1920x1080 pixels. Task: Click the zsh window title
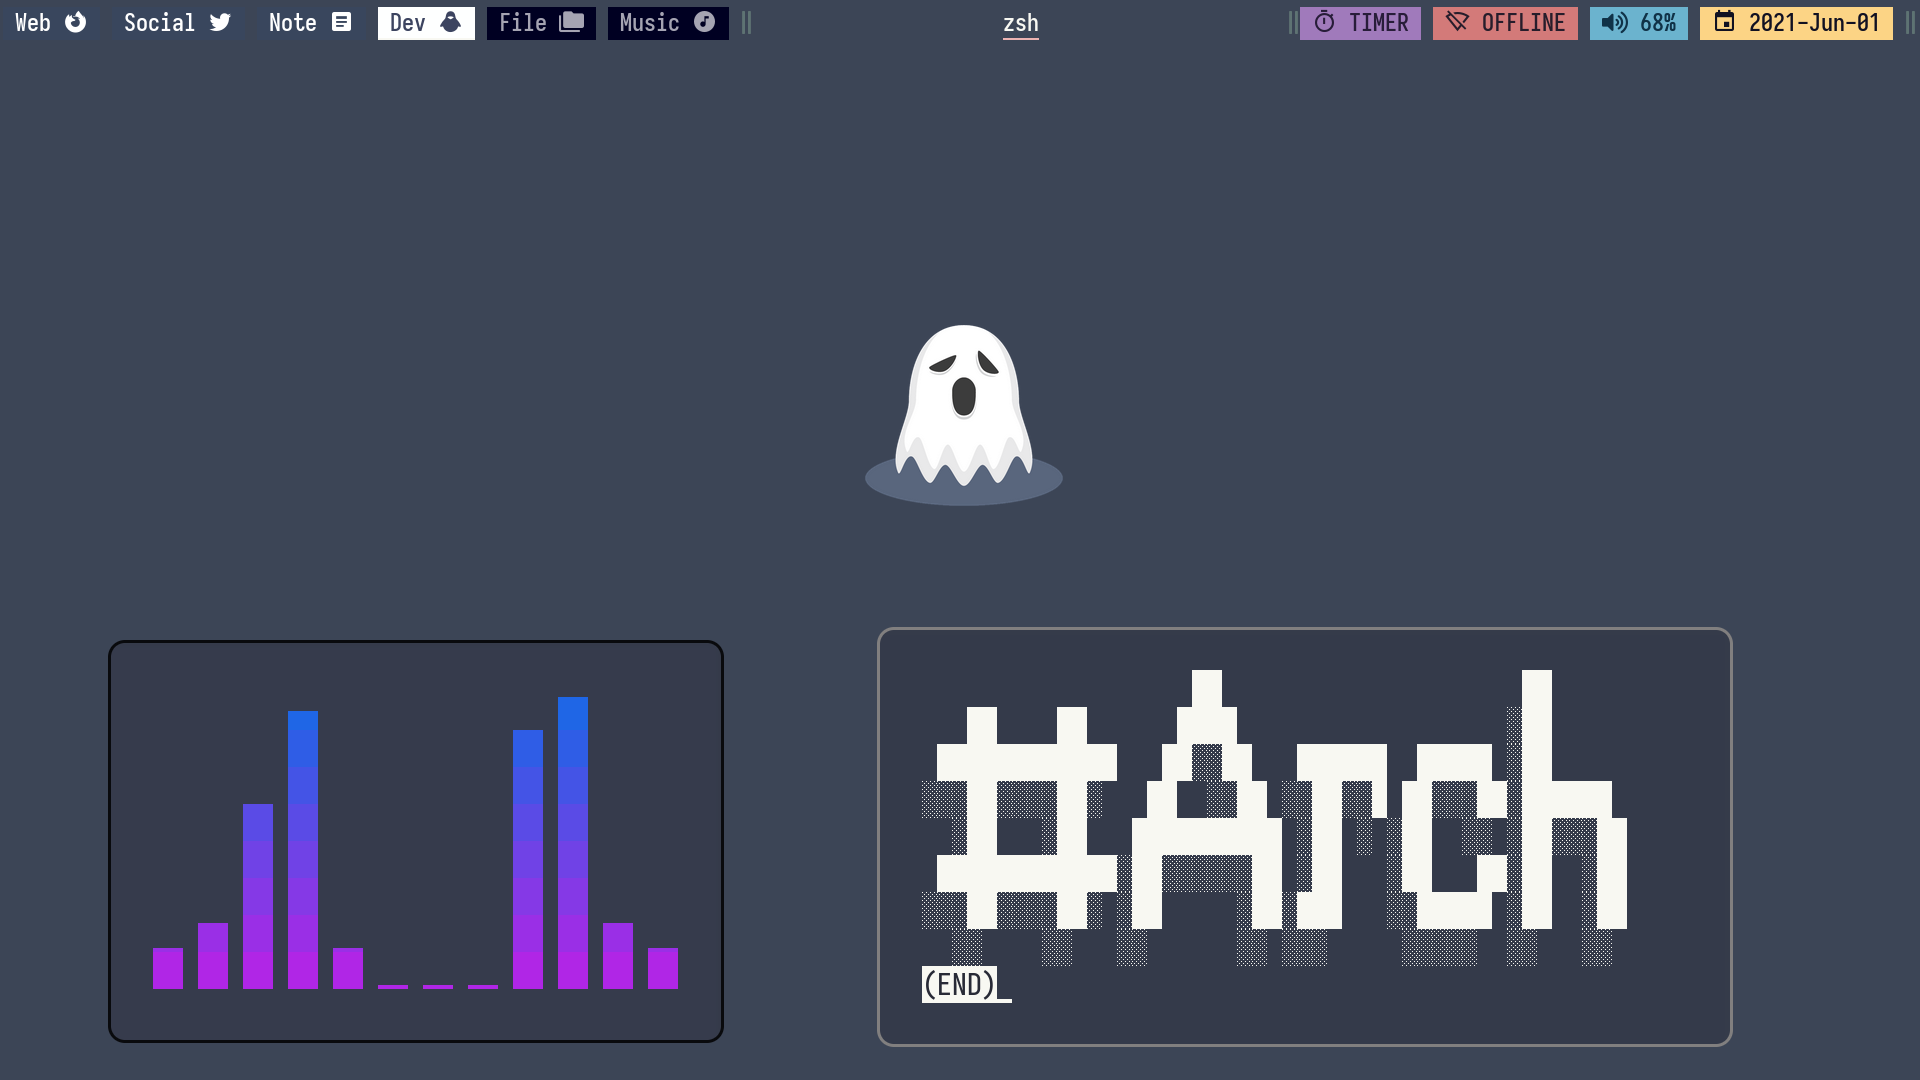pos(1020,23)
